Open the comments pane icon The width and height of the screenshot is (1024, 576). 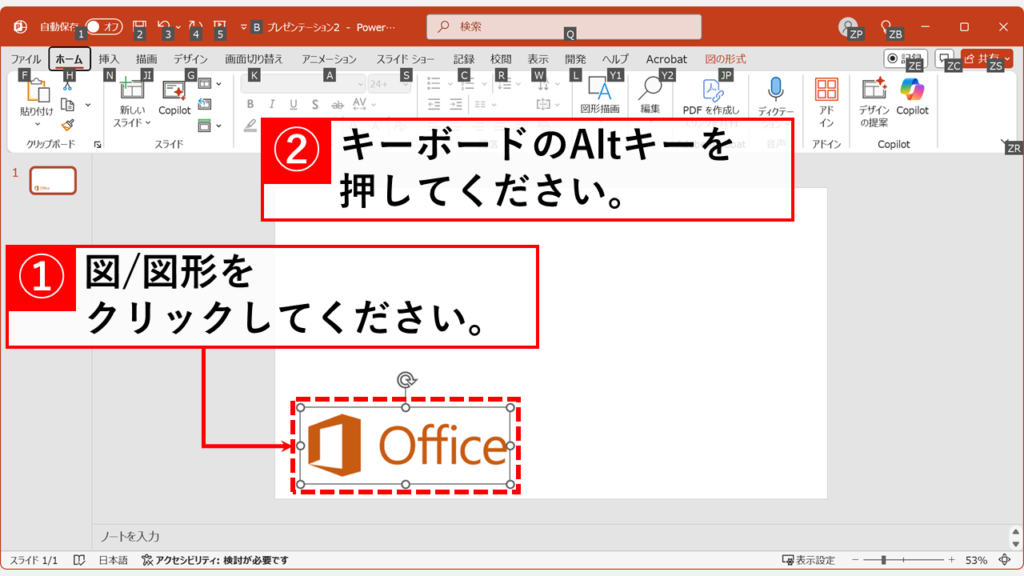coord(944,58)
